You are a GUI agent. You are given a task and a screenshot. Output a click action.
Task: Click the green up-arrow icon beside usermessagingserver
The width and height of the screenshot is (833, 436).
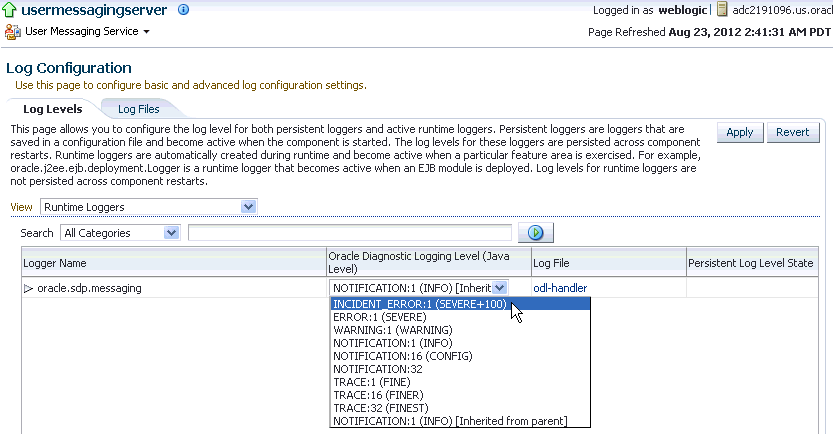pyautogui.click(x=10, y=10)
